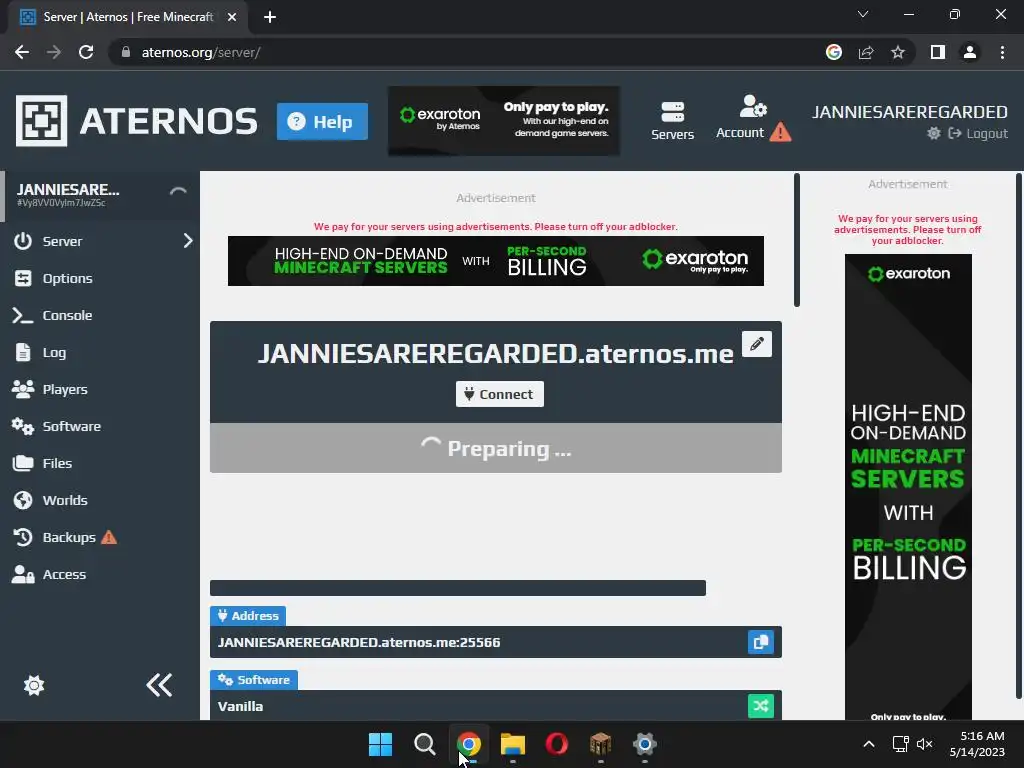Reload the current page
Screen dimensions: 1024x768
pyautogui.click(x=86, y=52)
